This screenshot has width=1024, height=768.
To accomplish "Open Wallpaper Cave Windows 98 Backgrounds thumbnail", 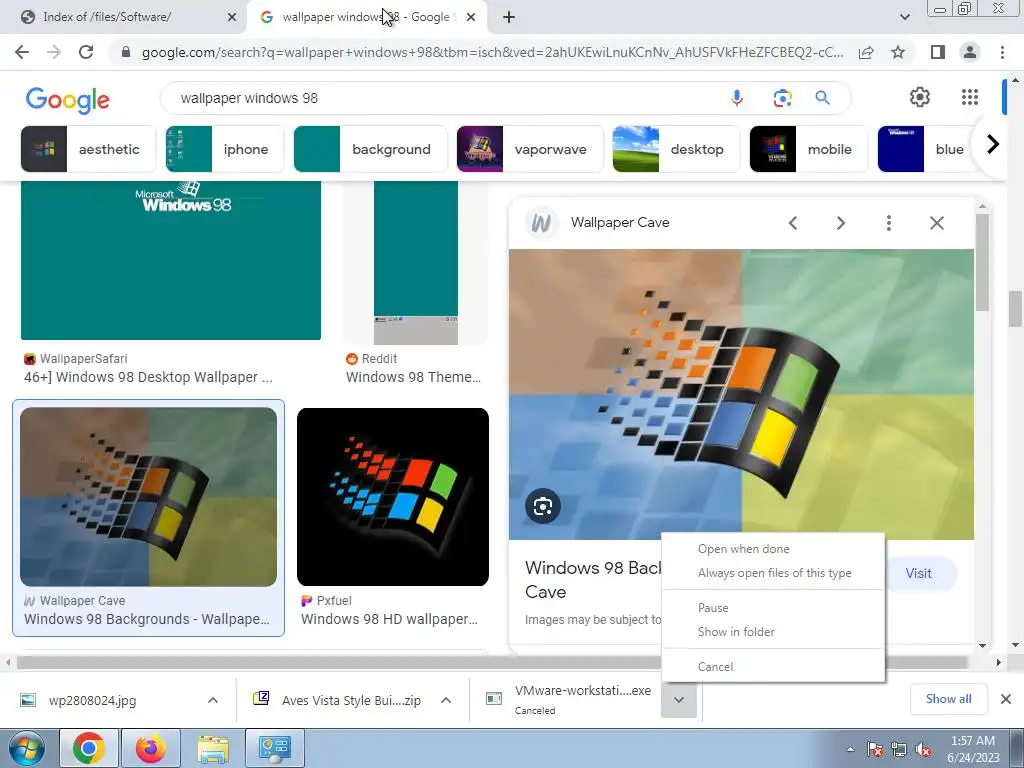I will pyautogui.click(x=148, y=497).
